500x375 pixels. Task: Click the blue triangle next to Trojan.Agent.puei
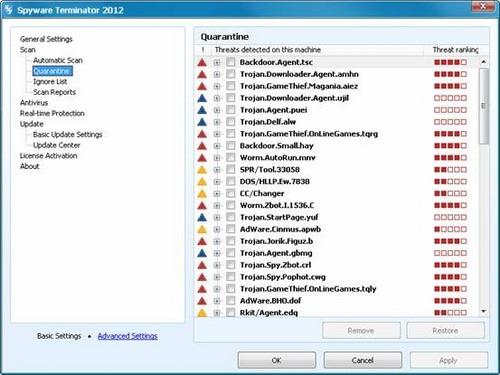click(x=202, y=110)
